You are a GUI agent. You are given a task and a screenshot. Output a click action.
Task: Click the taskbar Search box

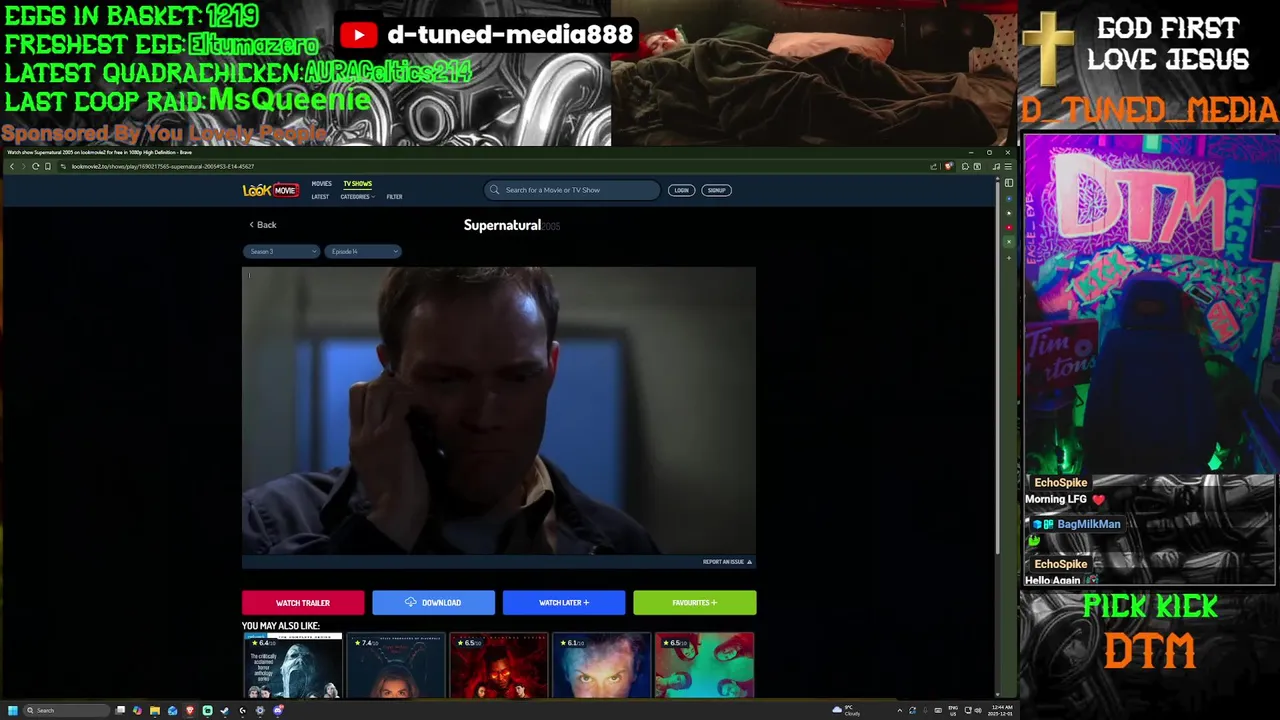click(67, 710)
